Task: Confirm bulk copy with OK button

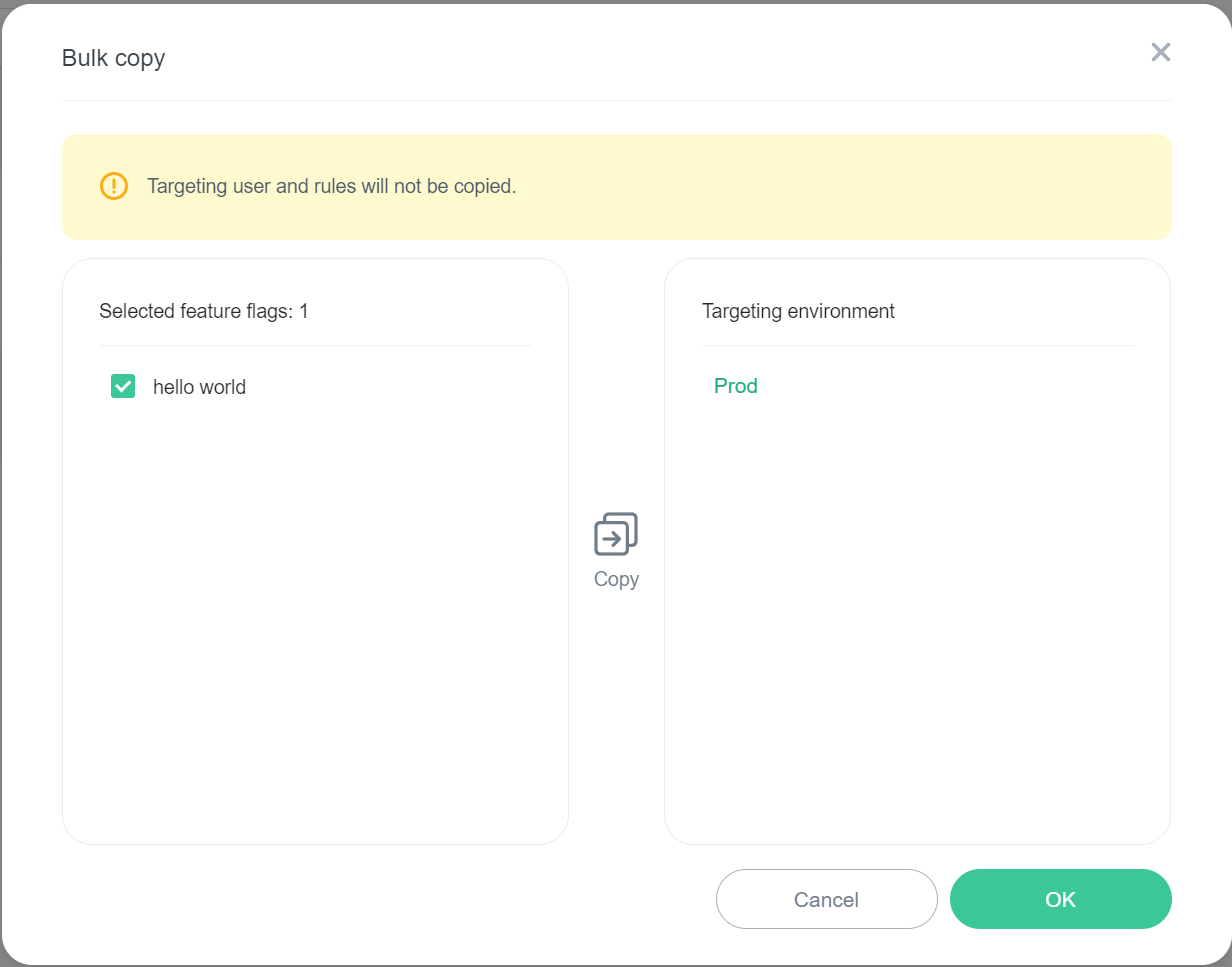Action: tap(1060, 900)
